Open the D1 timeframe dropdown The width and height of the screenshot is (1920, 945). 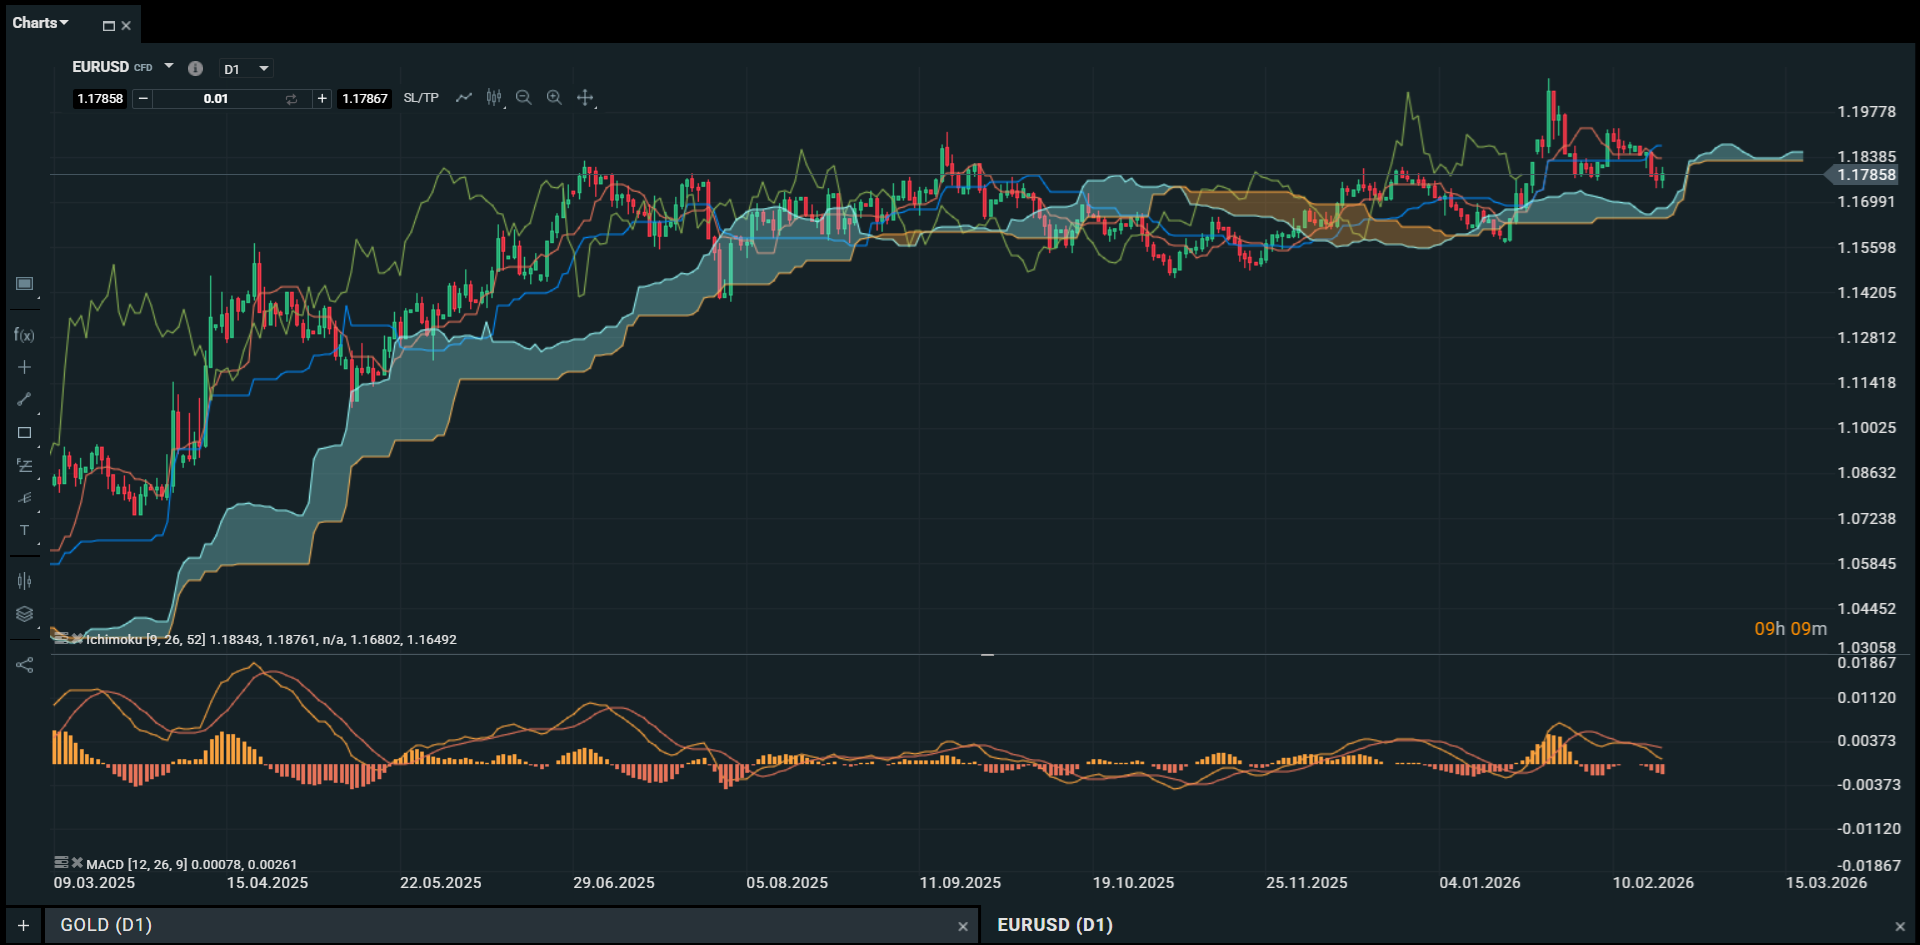pyautogui.click(x=246, y=69)
